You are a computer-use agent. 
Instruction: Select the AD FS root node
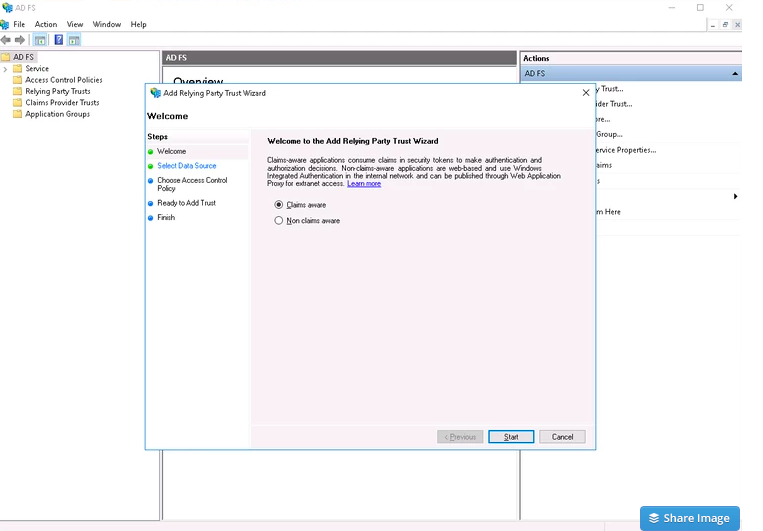point(23,57)
